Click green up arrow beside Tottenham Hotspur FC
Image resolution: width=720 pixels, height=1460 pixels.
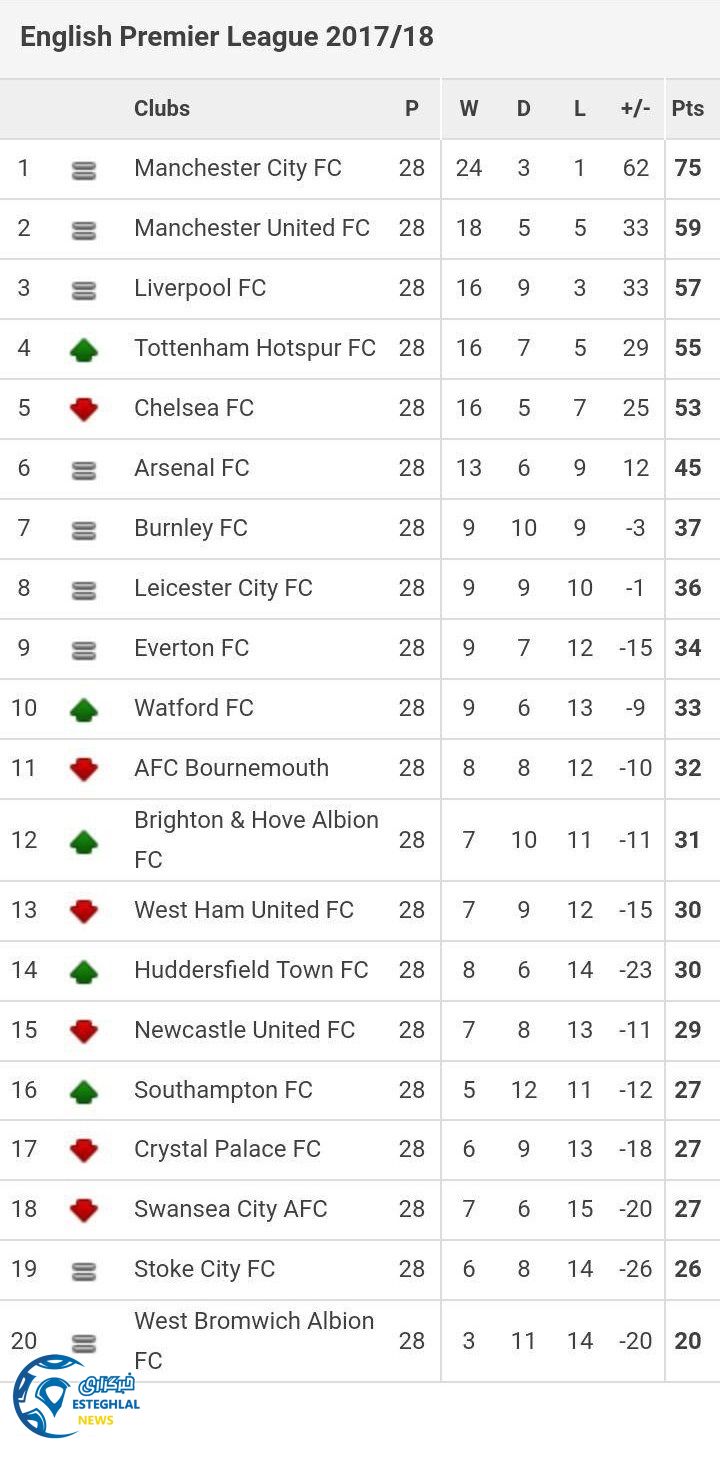[84, 349]
